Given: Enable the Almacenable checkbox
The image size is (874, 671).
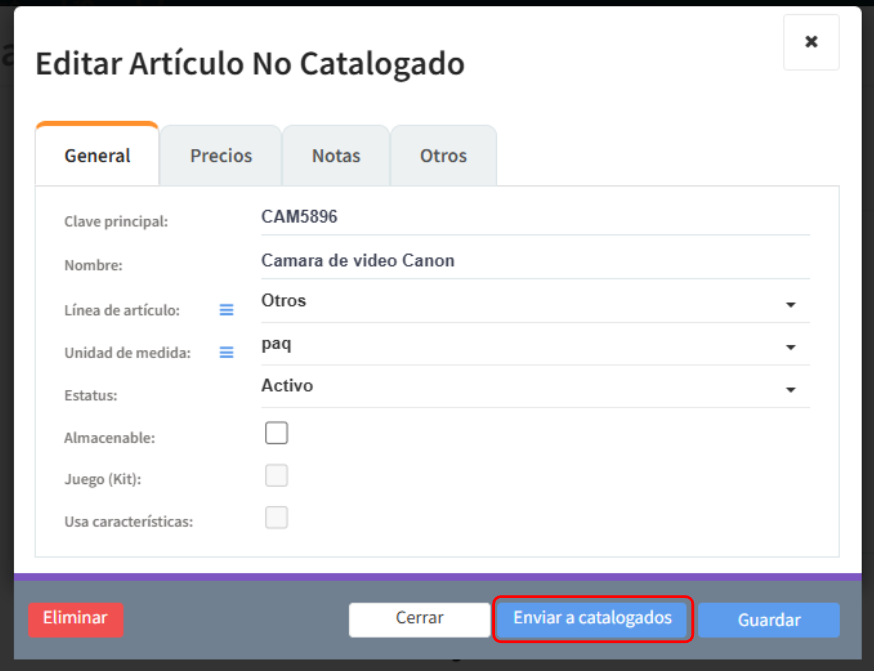Looking at the screenshot, I should tap(276, 433).
